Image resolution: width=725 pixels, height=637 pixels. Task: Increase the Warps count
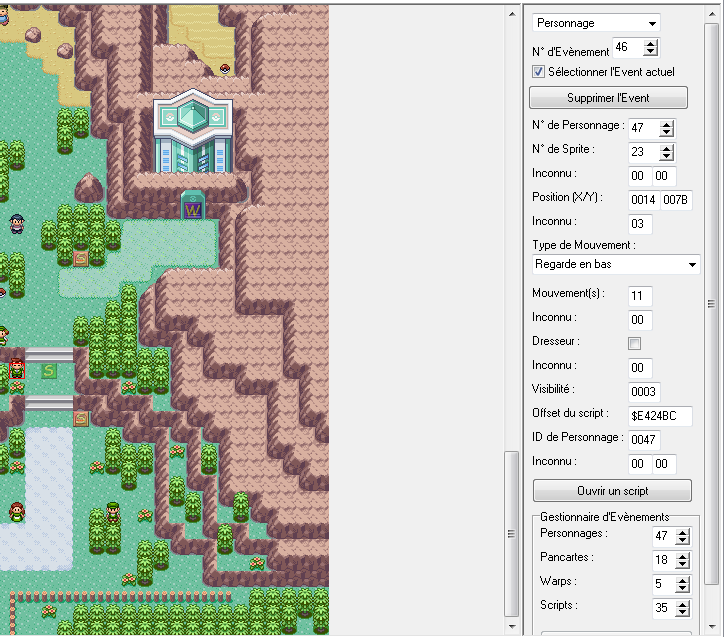pyautogui.click(x=682, y=581)
